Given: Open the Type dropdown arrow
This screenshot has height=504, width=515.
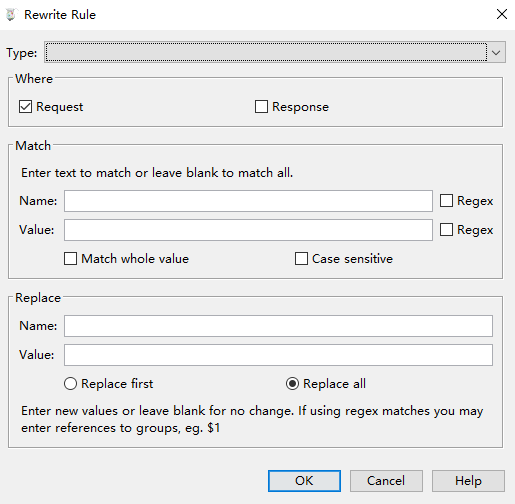Looking at the screenshot, I should 496,52.
